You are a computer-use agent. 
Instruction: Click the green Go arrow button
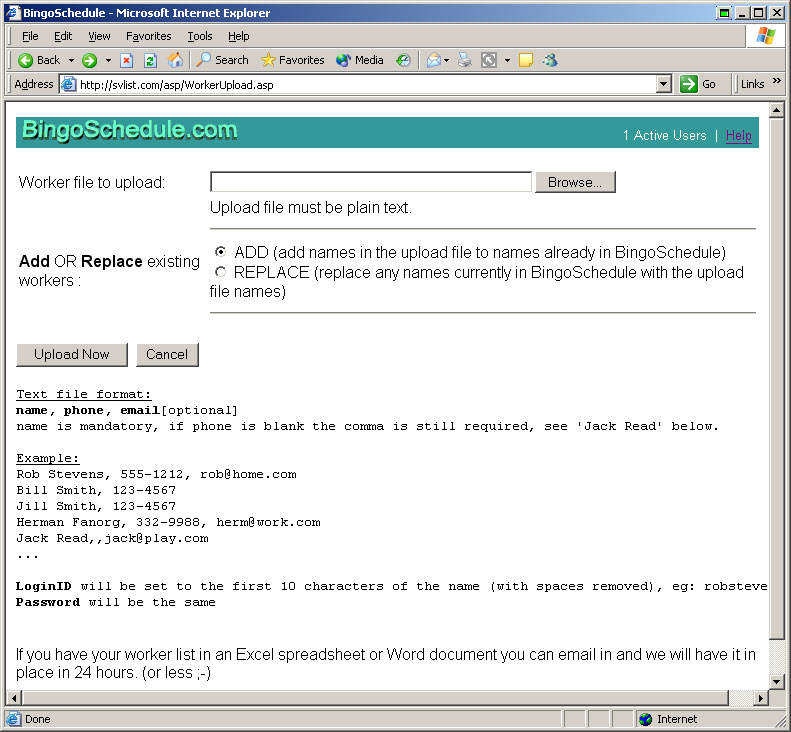699,84
